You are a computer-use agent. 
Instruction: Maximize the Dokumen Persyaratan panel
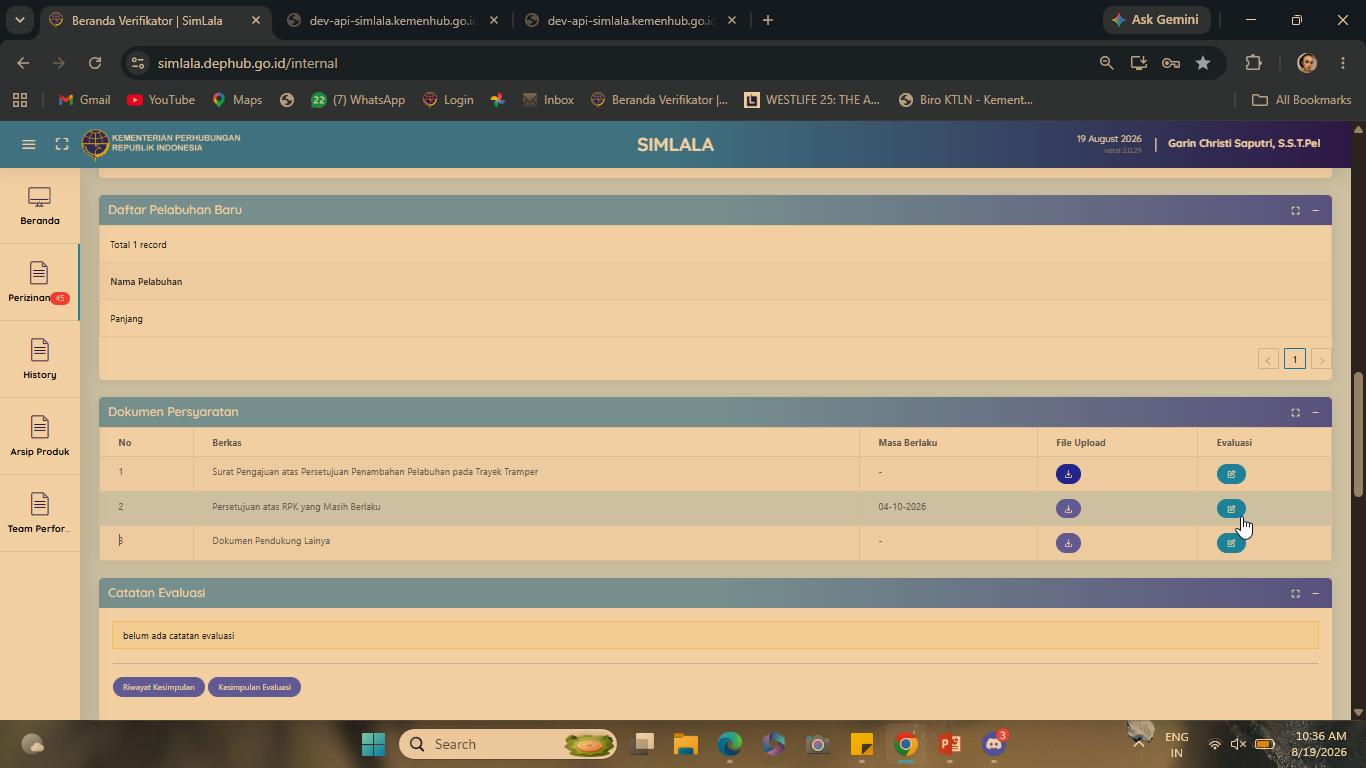[x=1295, y=412]
